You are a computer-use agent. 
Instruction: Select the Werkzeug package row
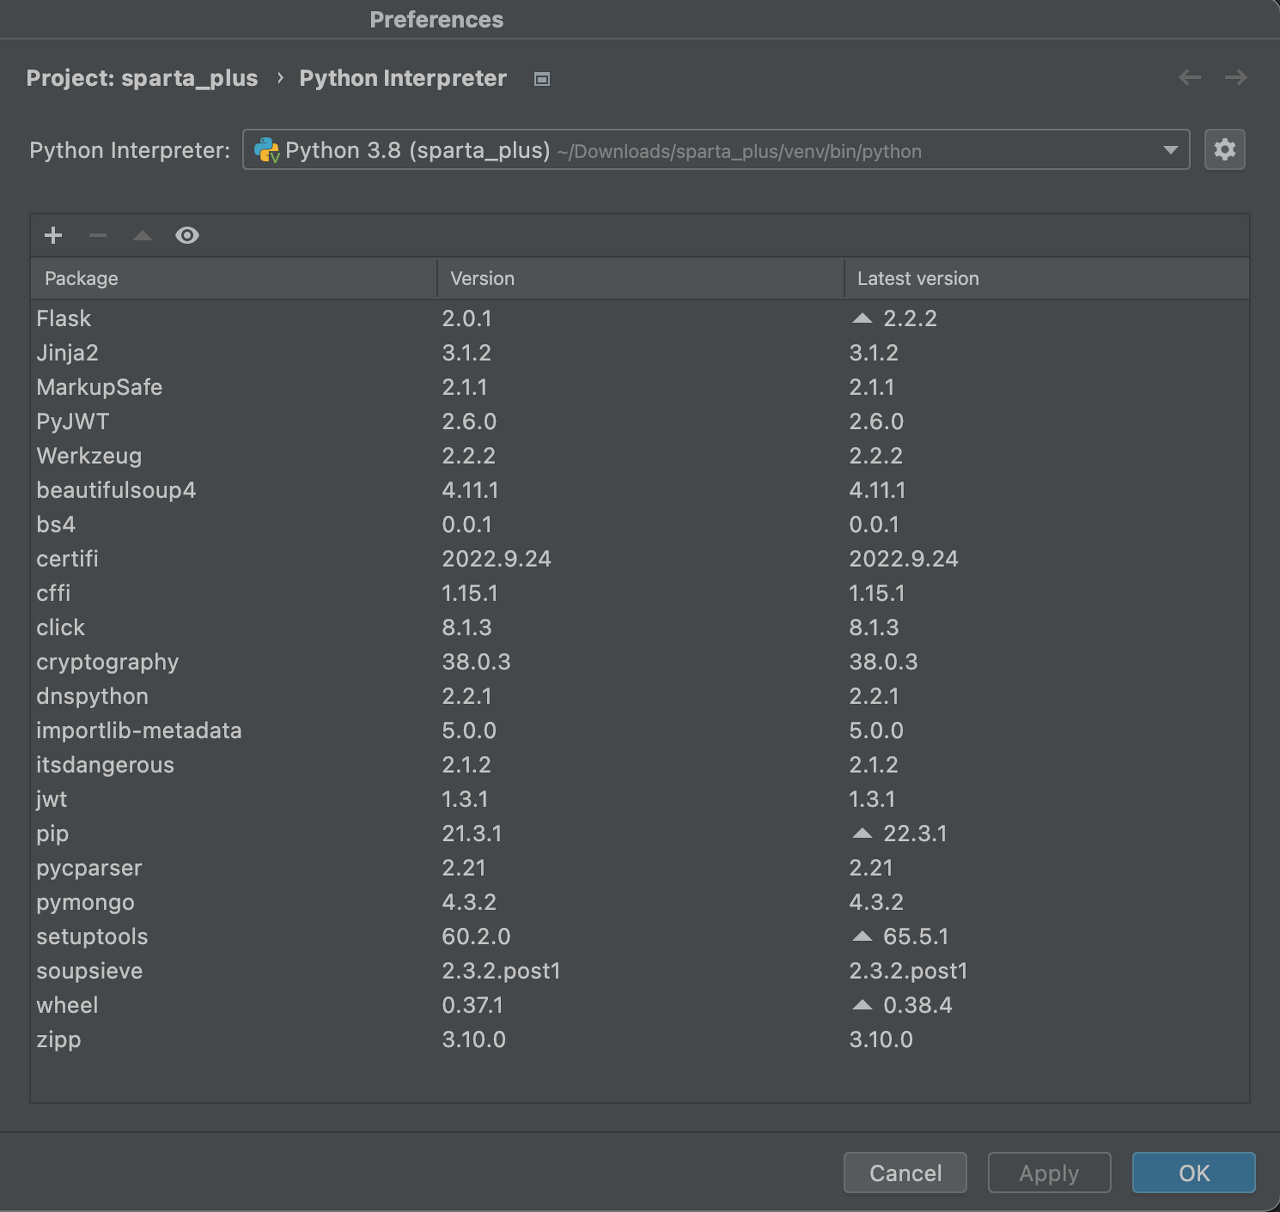coord(640,456)
